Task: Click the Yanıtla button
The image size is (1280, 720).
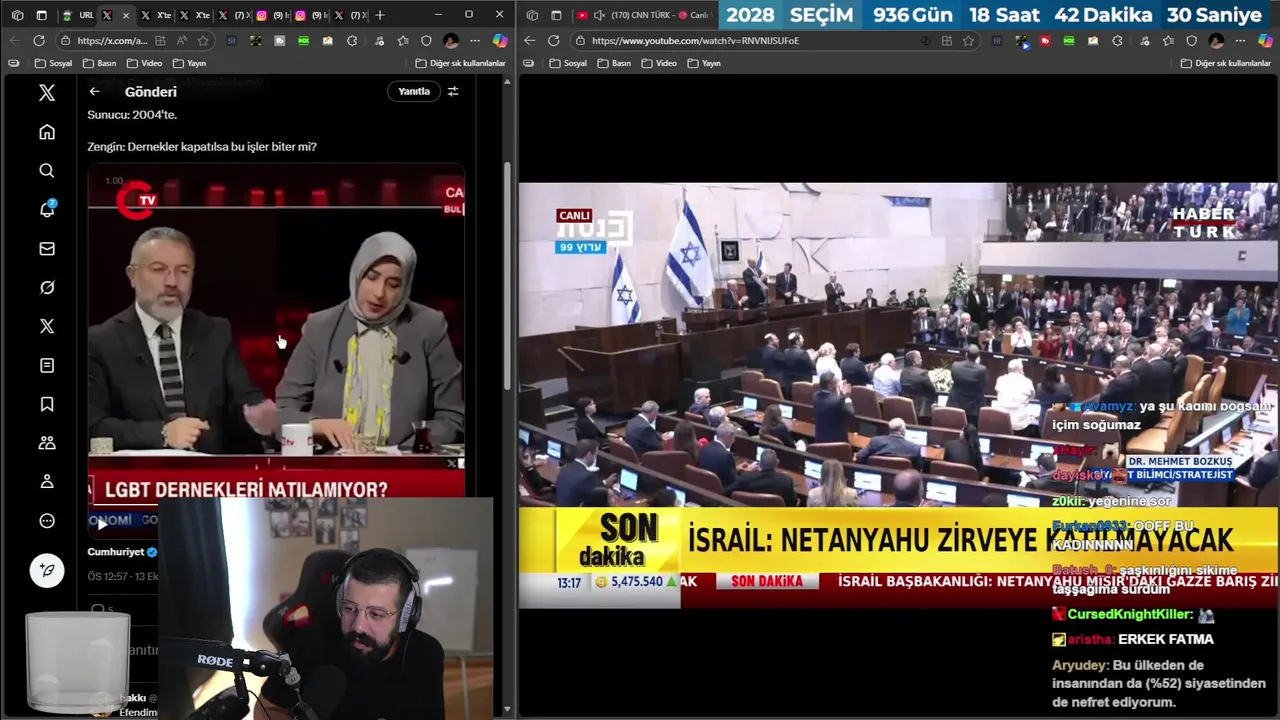Action: pyautogui.click(x=414, y=92)
